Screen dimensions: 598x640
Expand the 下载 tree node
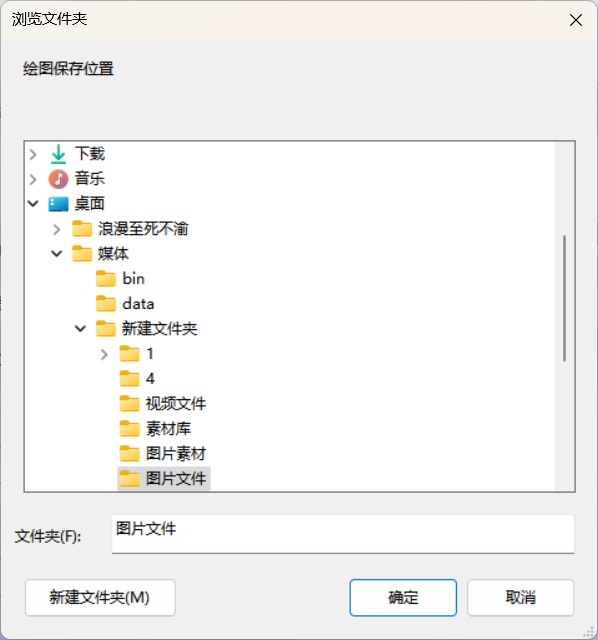click(33, 154)
